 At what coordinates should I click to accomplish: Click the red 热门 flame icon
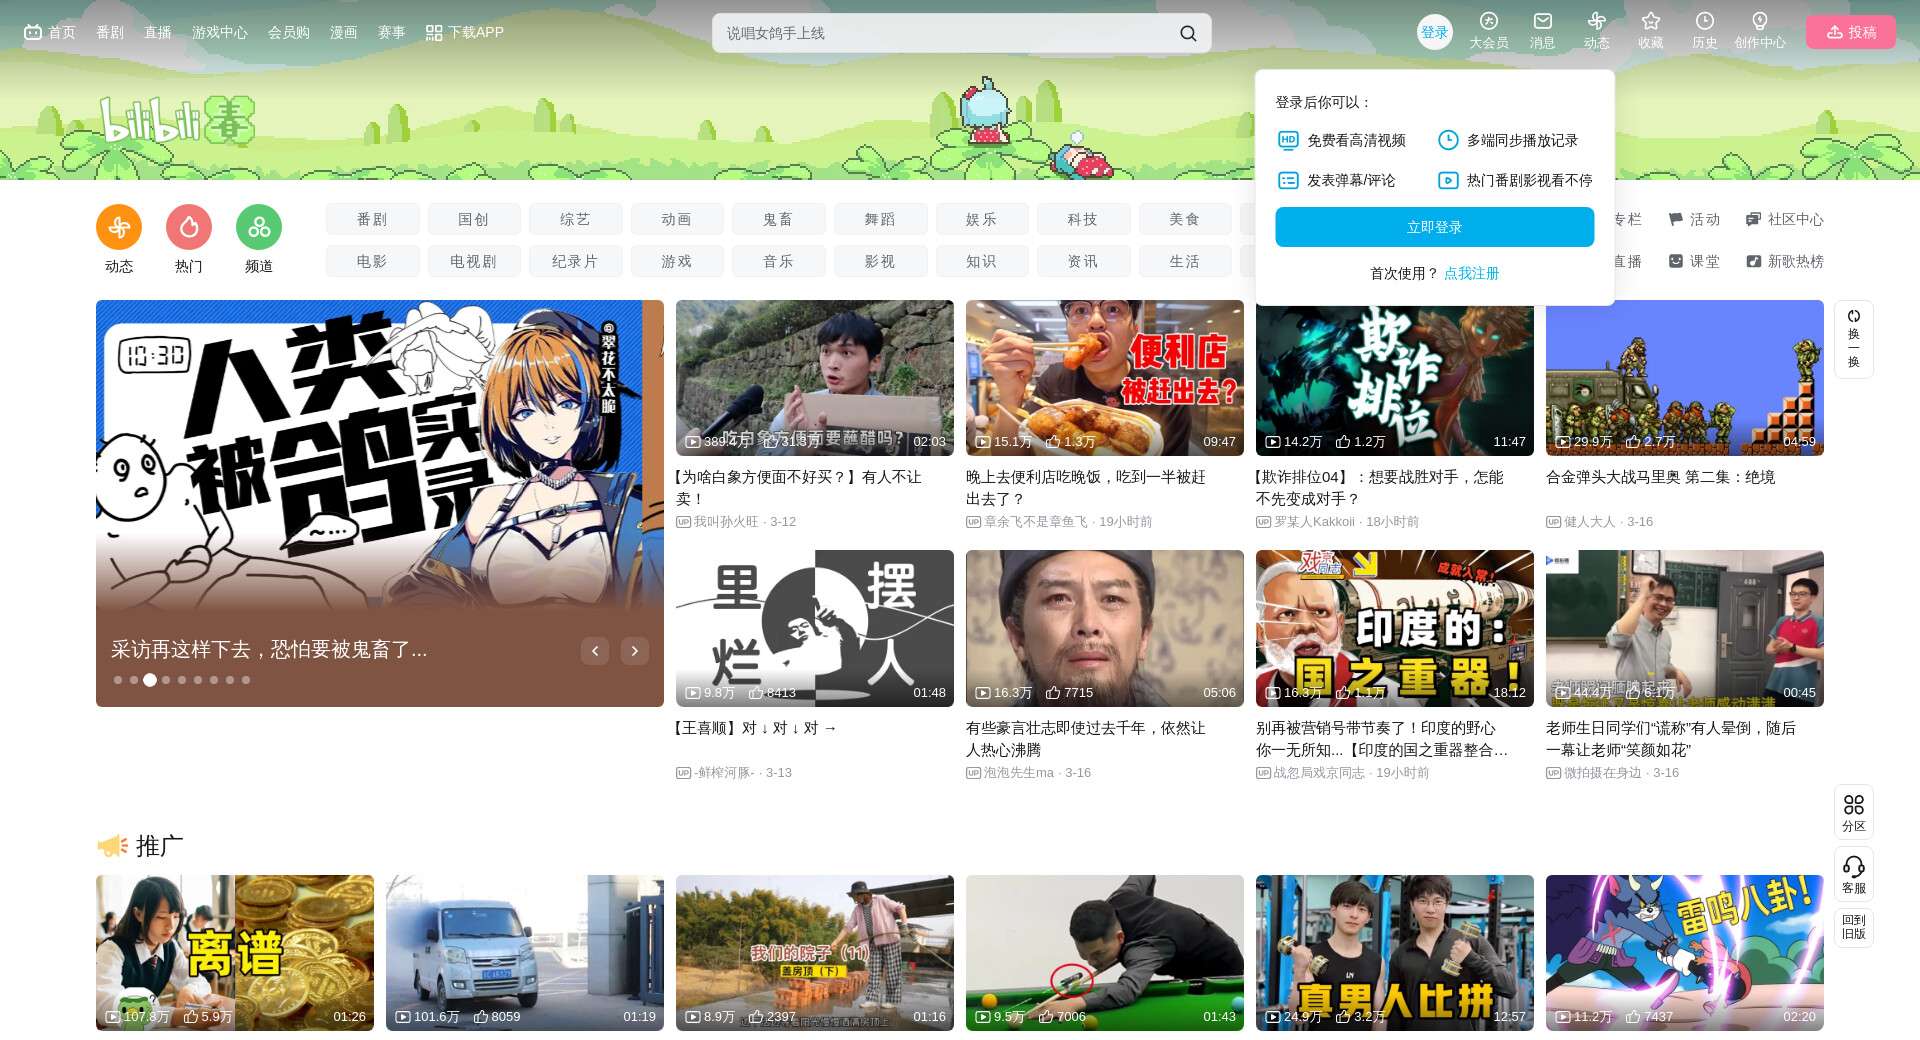189,228
